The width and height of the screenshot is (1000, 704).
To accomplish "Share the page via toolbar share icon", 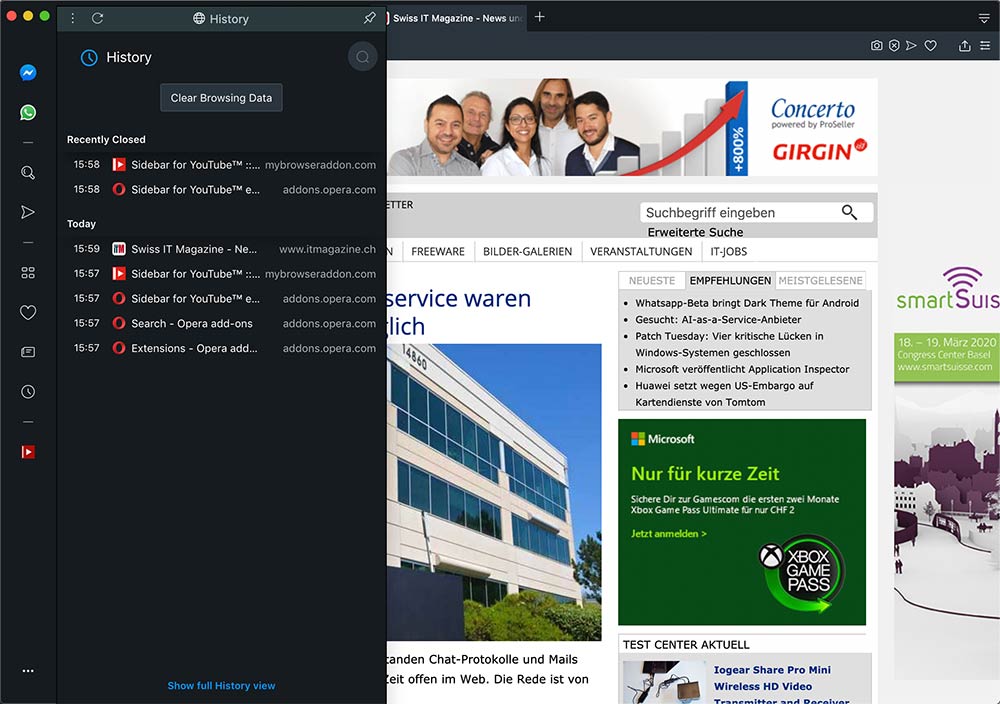I will click(965, 45).
